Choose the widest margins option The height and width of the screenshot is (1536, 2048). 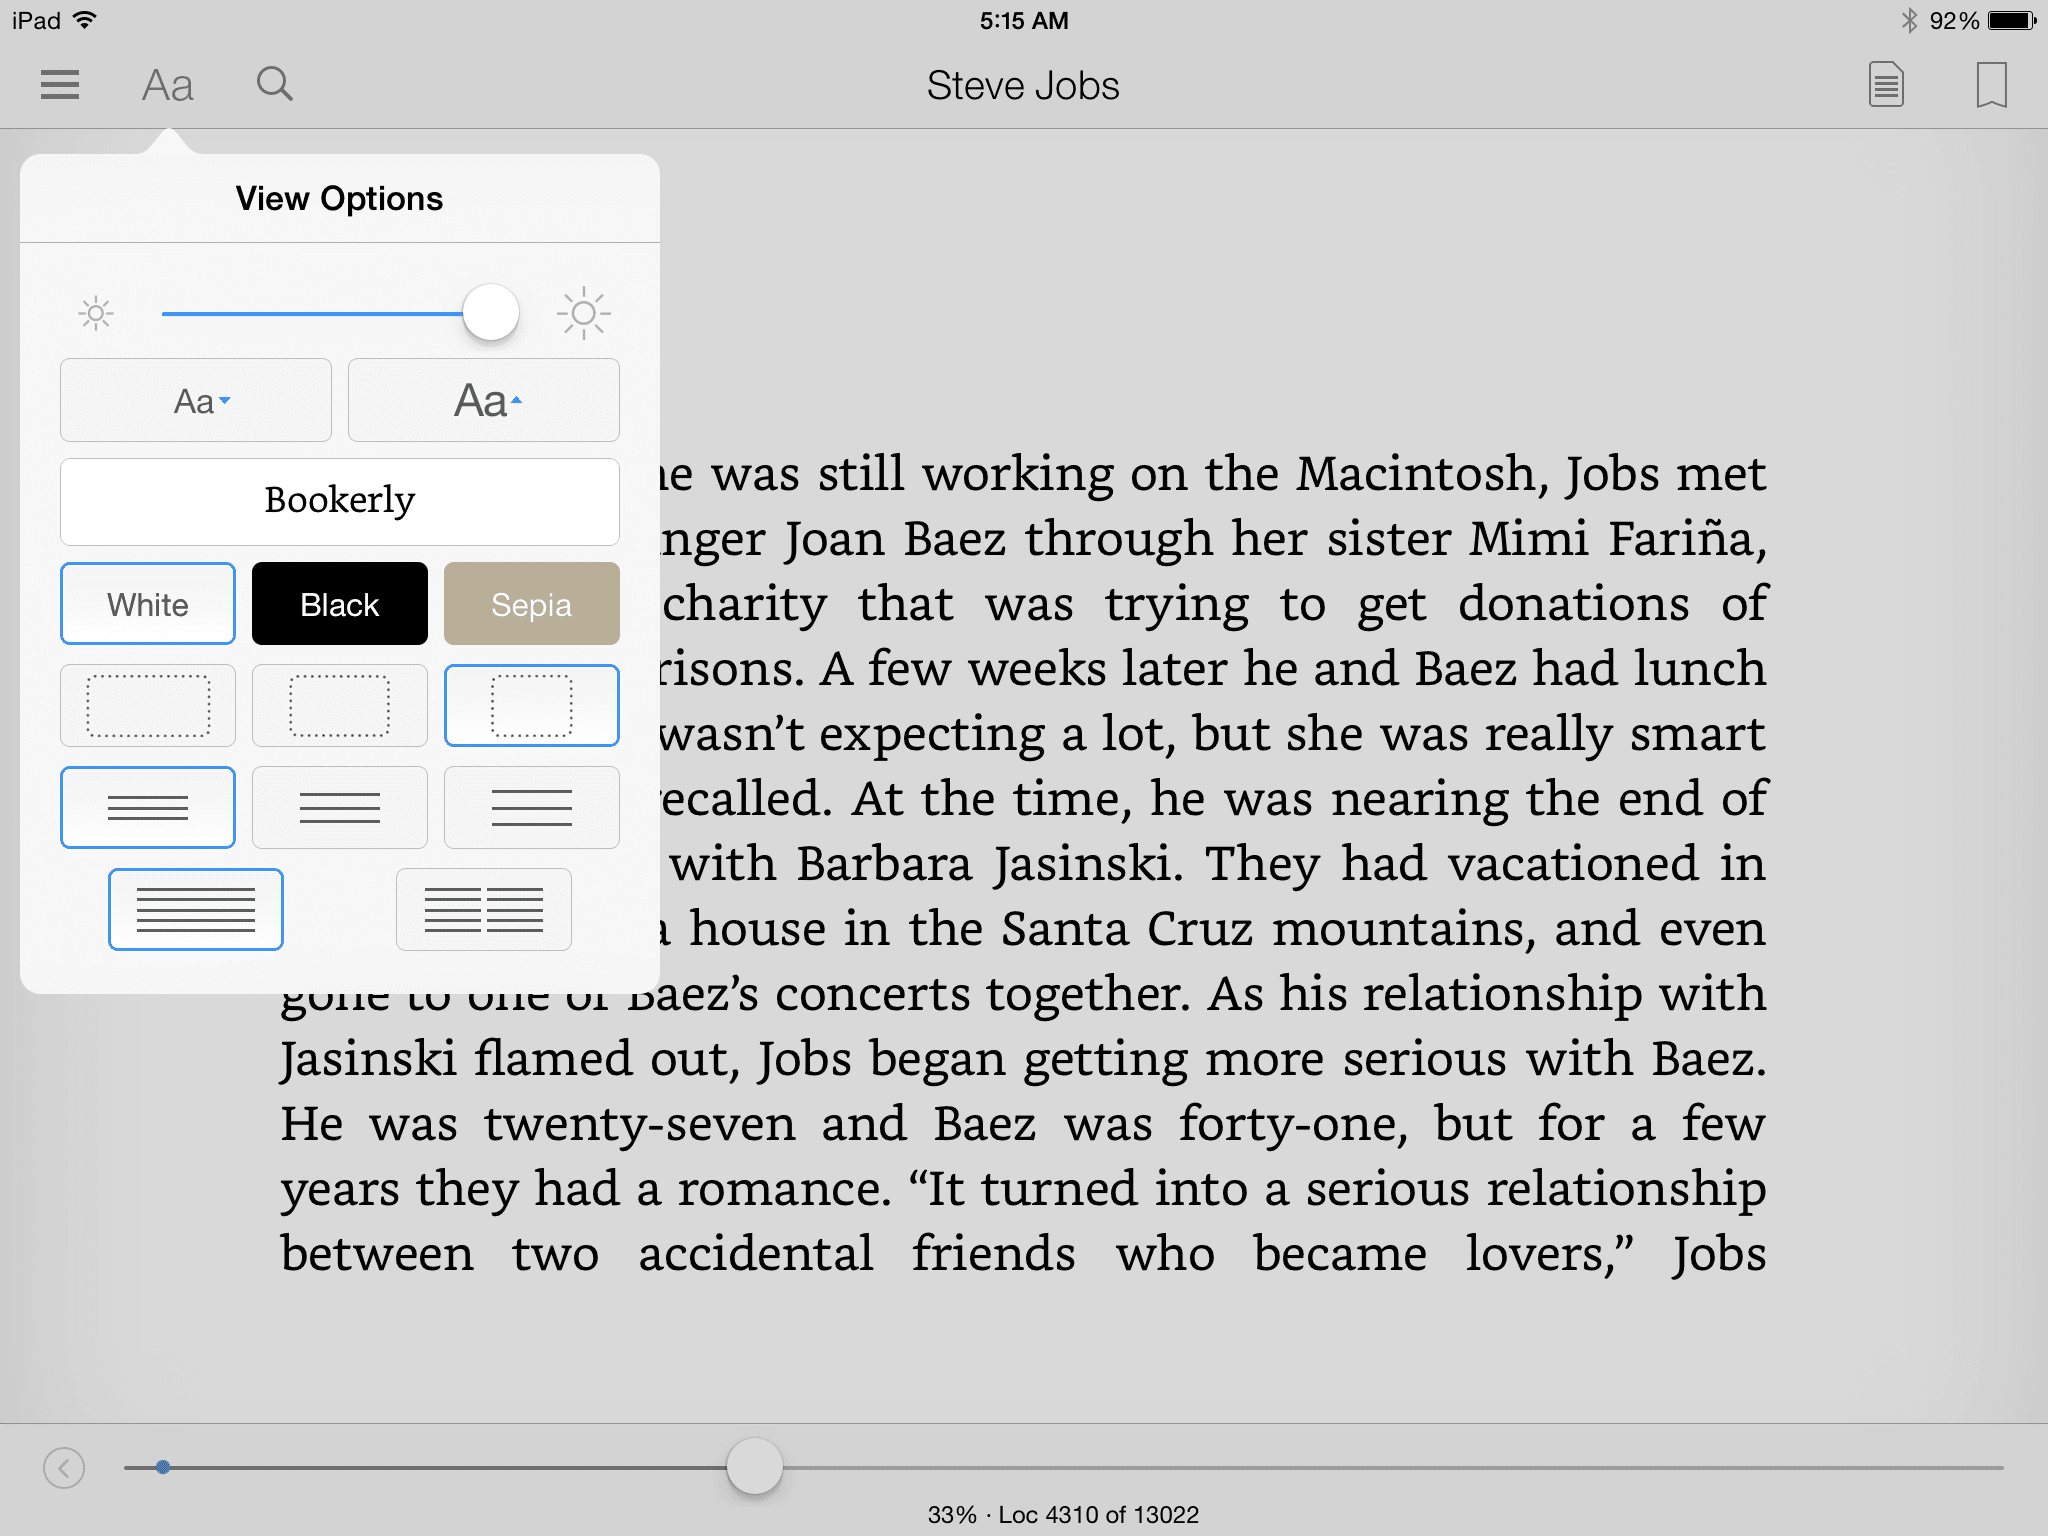tap(532, 706)
